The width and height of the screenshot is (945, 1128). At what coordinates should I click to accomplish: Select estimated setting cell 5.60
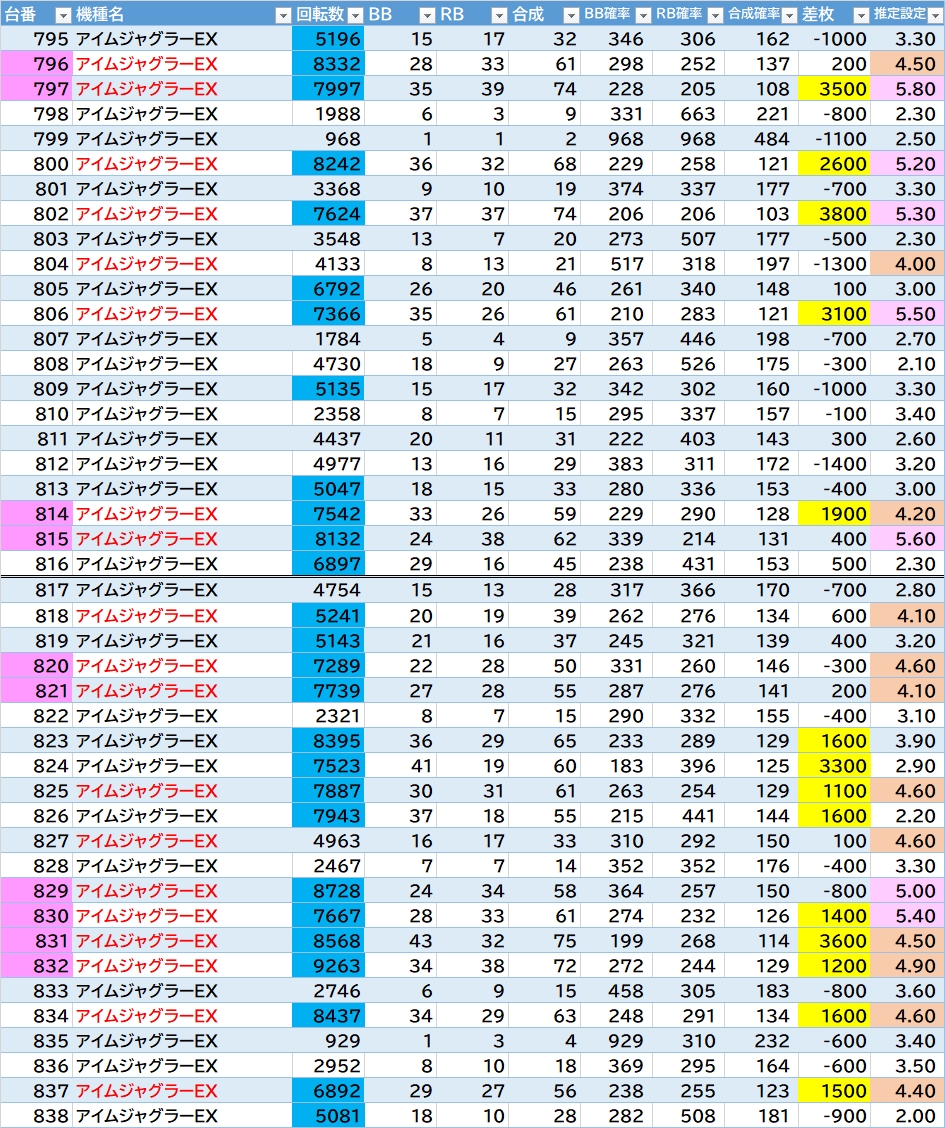[907, 539]
